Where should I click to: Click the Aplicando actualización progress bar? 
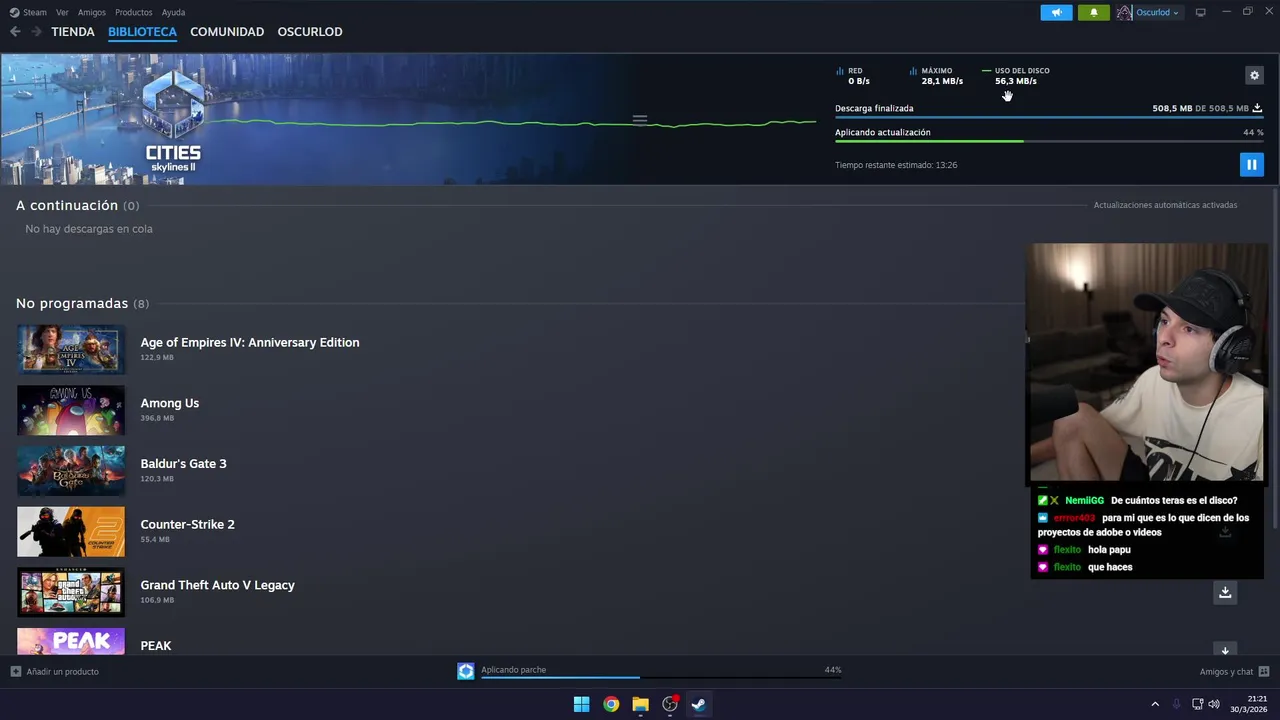[x=1049, y=141]
